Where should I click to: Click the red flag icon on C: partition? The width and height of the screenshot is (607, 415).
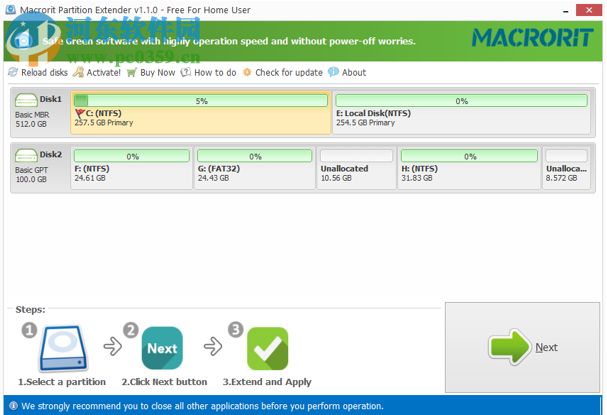80,114
